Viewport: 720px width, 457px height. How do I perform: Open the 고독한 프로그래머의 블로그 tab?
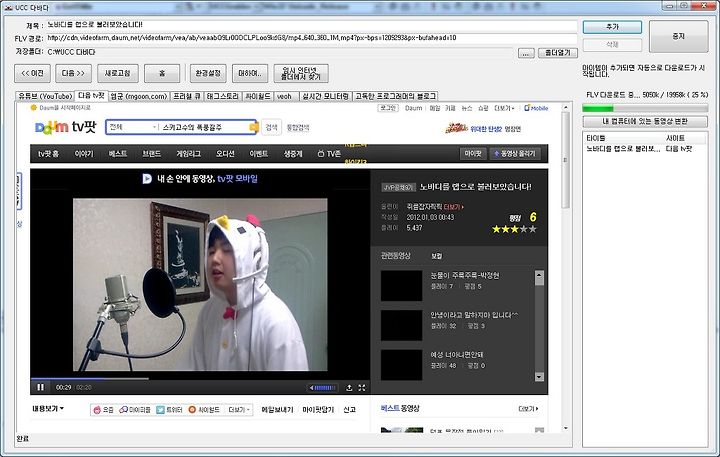(395, 96)
